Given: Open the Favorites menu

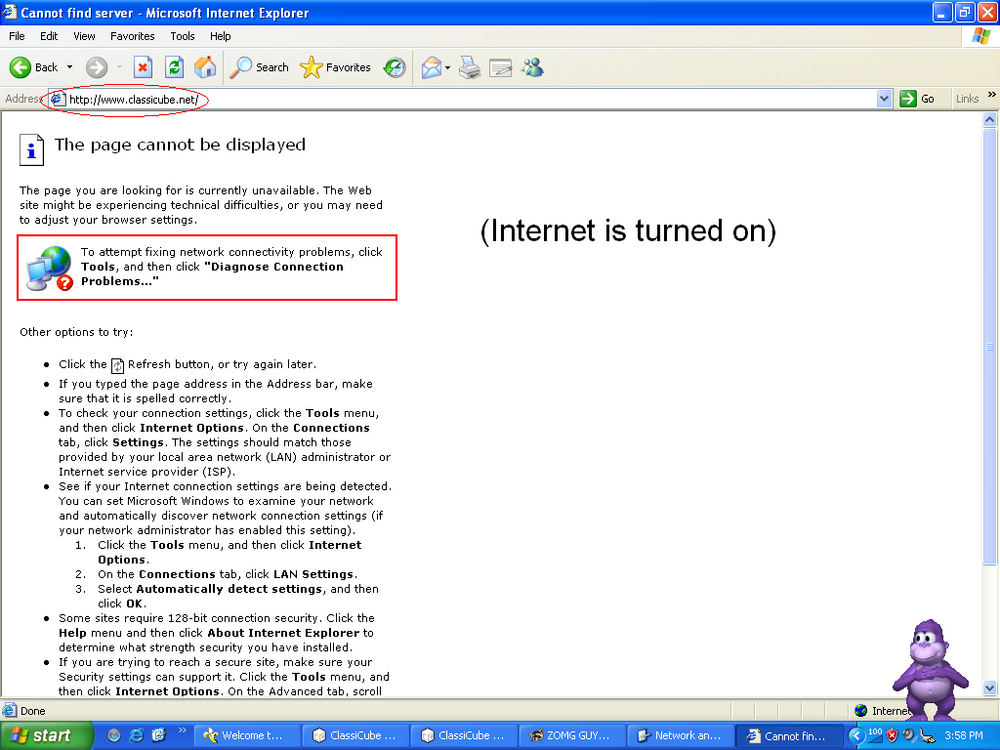Looking at the screenshot, I should (x=133, y=36).
